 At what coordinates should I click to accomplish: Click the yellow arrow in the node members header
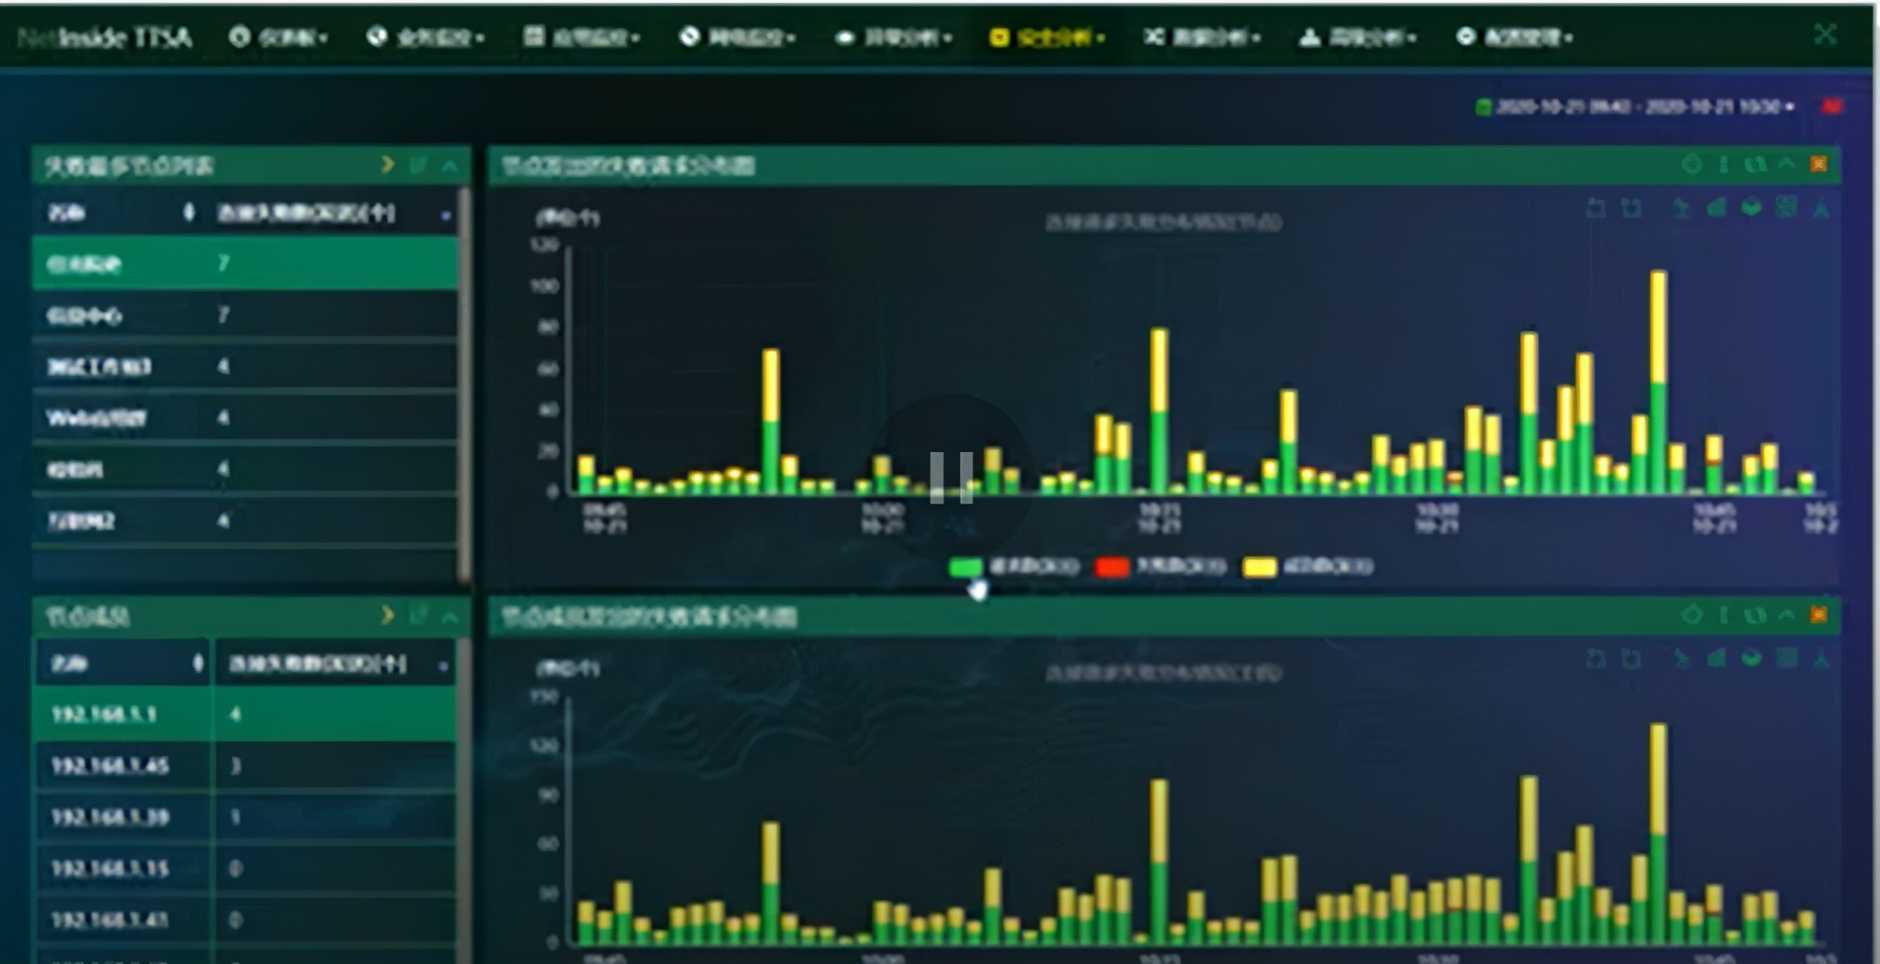(x=387, y=615)
